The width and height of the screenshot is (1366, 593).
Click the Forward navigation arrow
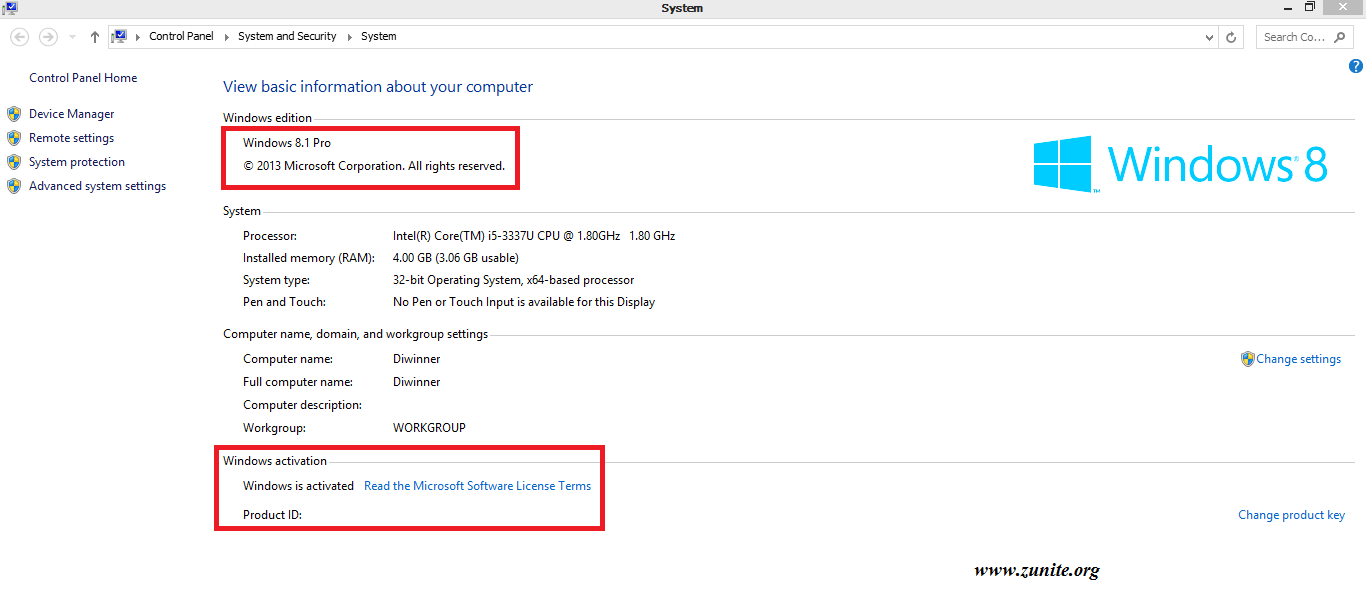(x=47, y=37)
